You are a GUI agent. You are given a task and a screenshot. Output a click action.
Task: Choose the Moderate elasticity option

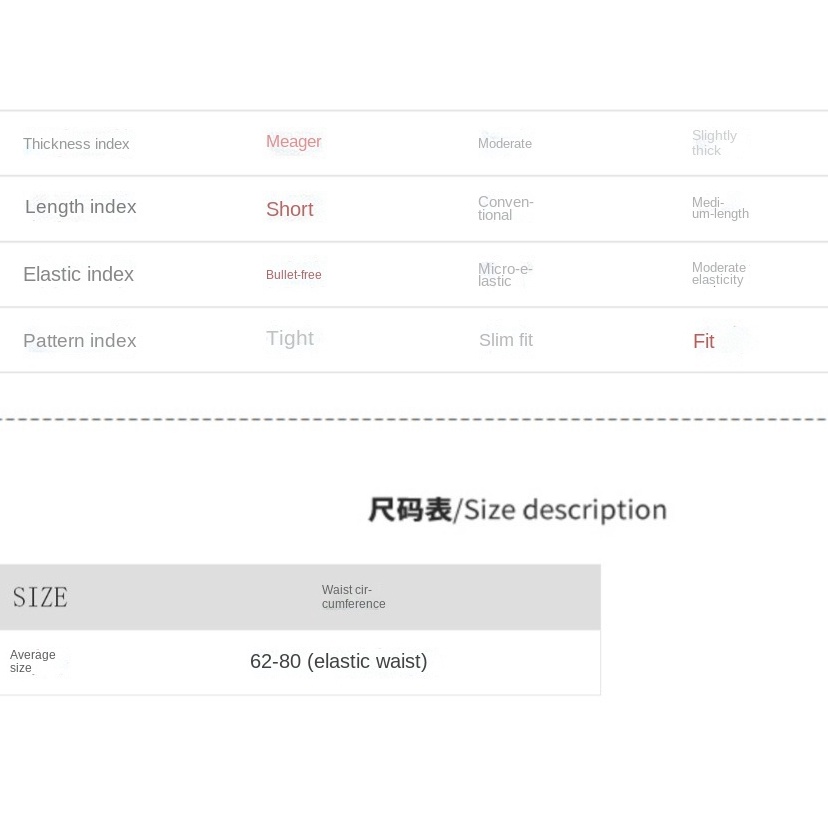pos(719,274)
